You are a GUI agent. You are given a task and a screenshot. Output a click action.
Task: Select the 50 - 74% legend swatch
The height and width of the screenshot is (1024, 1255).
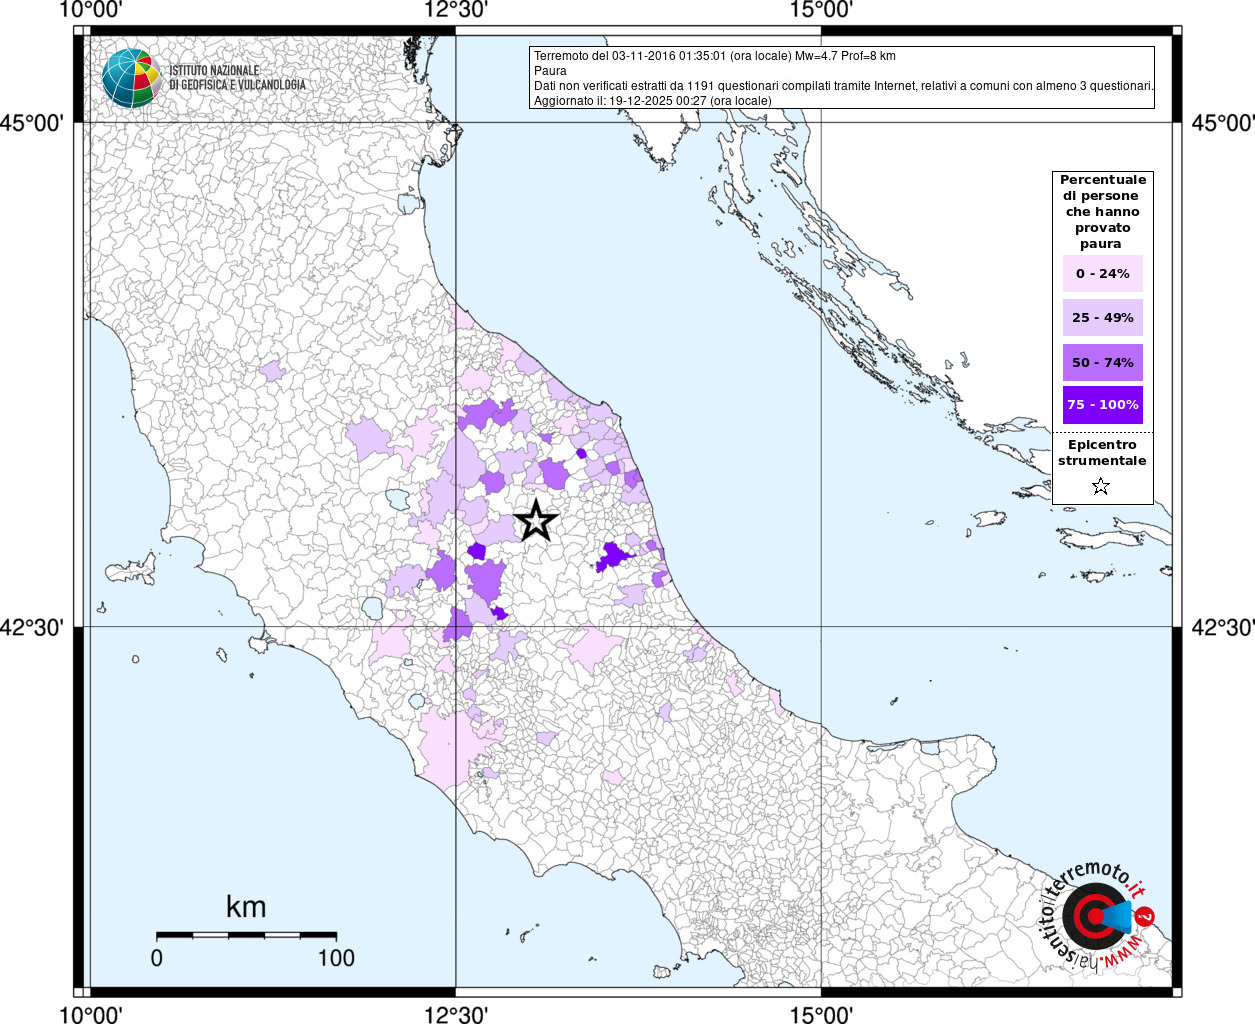[x=1102, y=362]
